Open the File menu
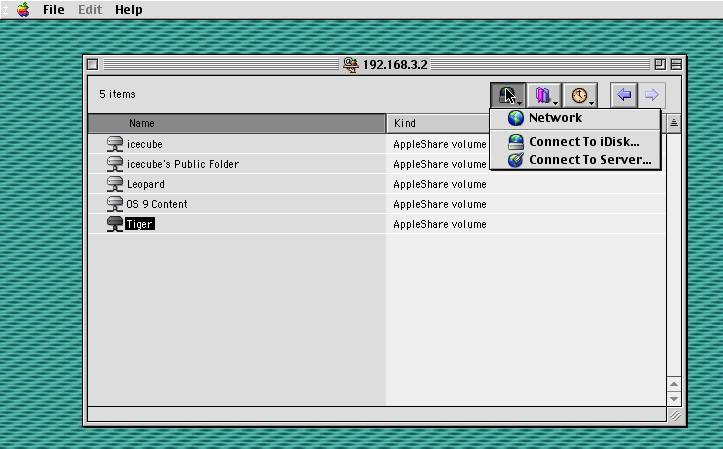The width and height of the screenshot is (723, 449). (53, 9)
